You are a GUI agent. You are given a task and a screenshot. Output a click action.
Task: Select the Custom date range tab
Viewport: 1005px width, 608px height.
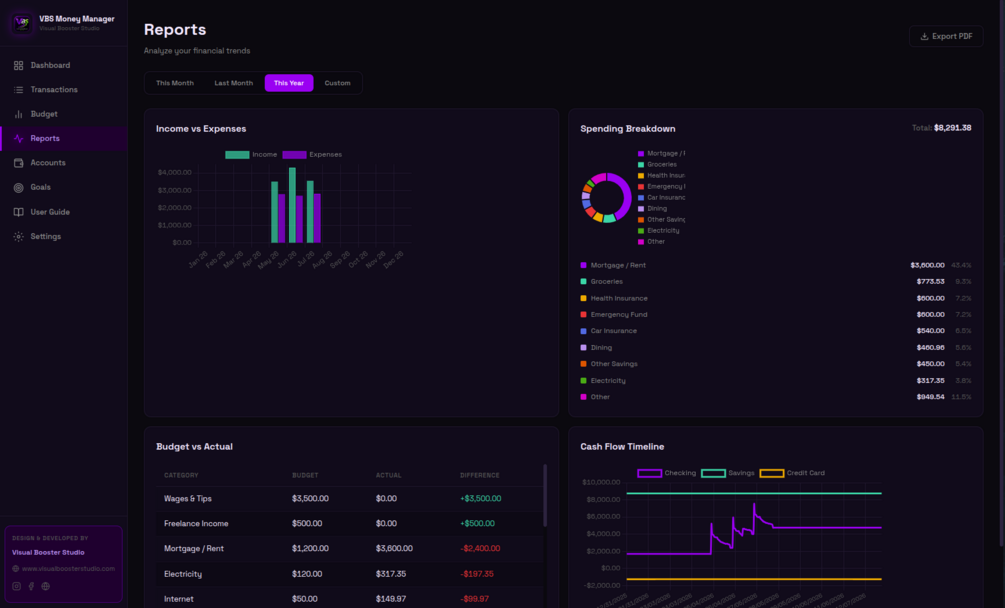tap(337, 83)
